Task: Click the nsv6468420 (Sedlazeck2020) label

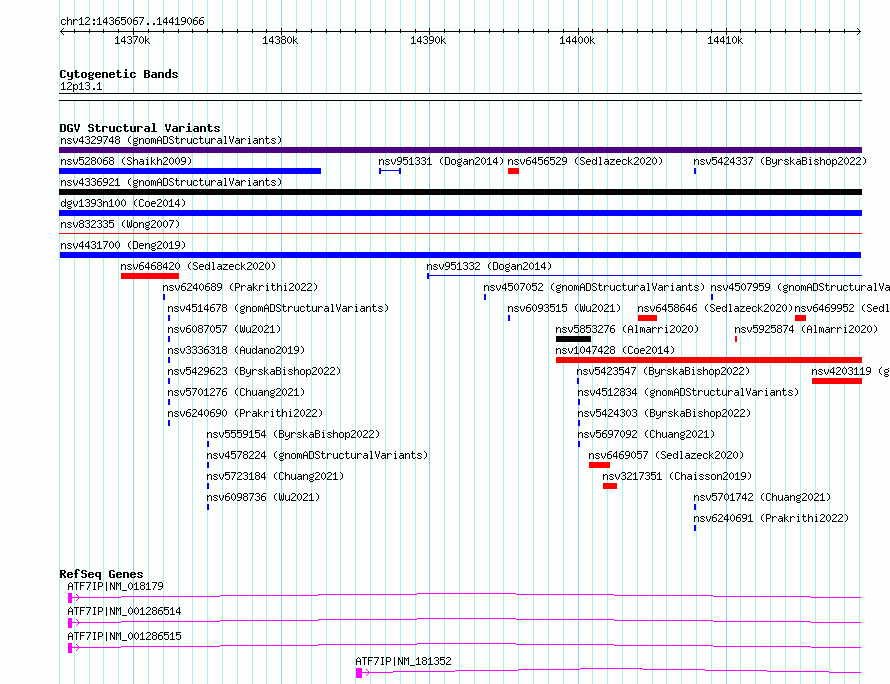Action: (x=198, y=266)
